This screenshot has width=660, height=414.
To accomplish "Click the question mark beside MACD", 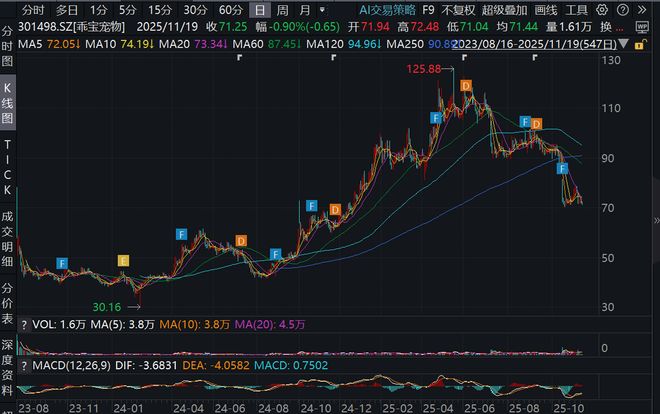I will tap(24, 366).
